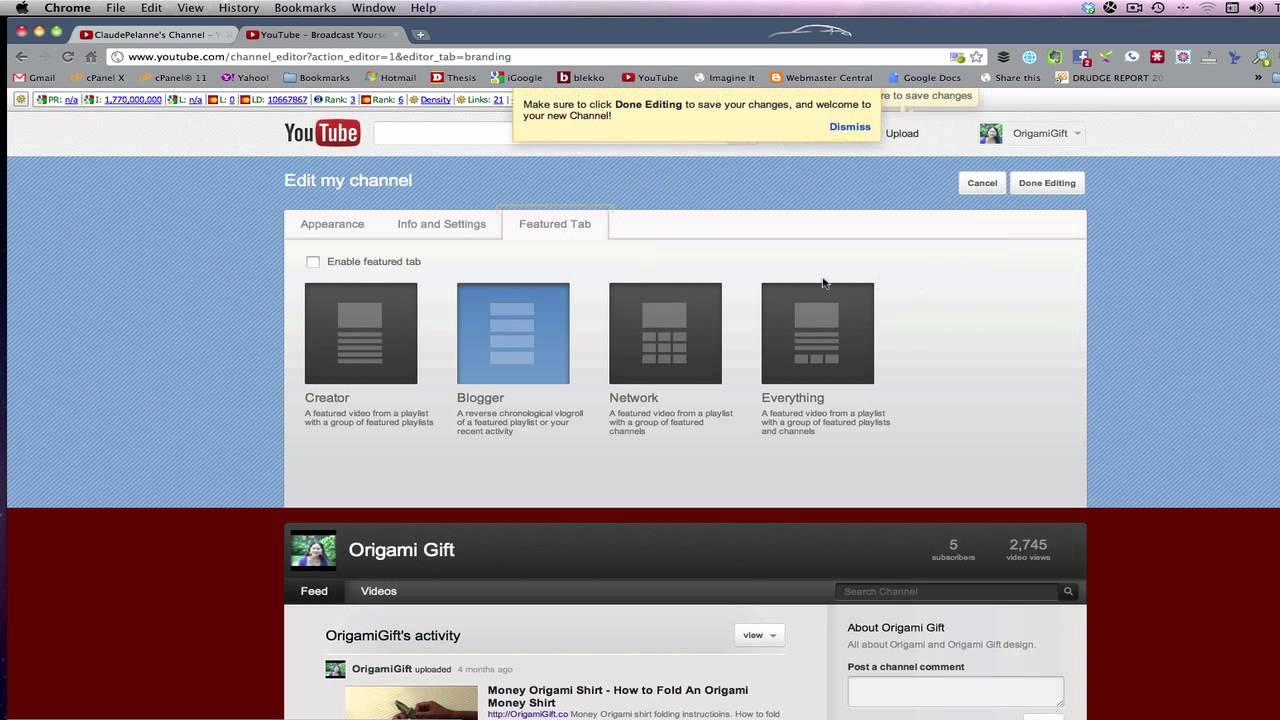1280x720 pixels.
Task: Open a new browser tab with plus button
Action: (421, 34)
